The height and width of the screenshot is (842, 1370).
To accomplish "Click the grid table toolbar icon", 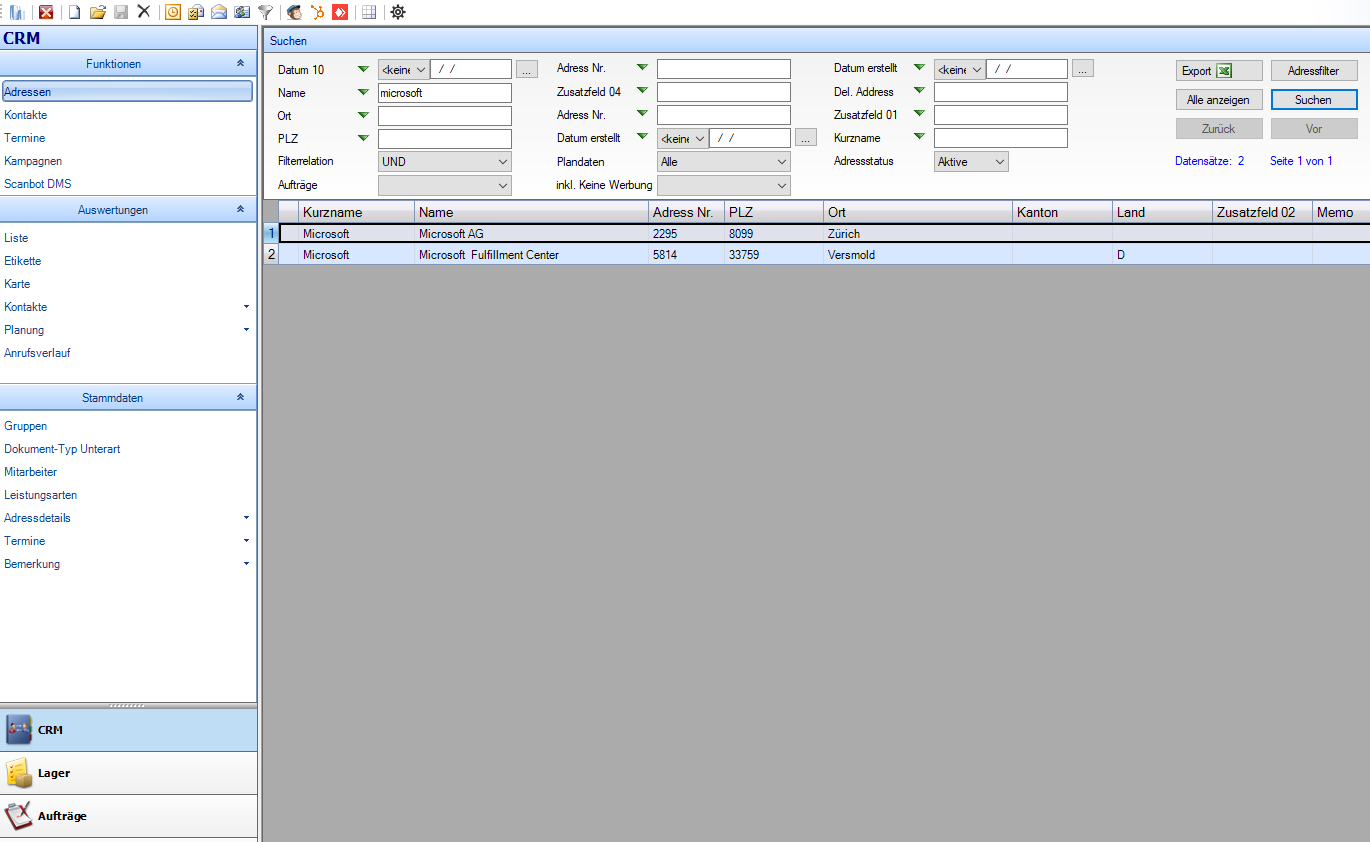I will pyautogui.click(x=369, y=12).
